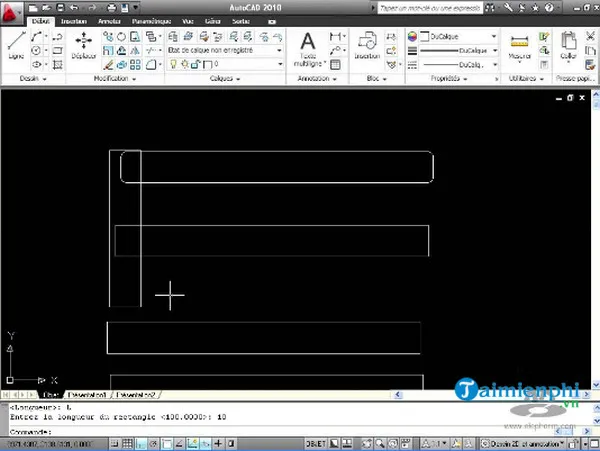
Task: Toggle object snap in status bar
Action: [x=167, y=444]
